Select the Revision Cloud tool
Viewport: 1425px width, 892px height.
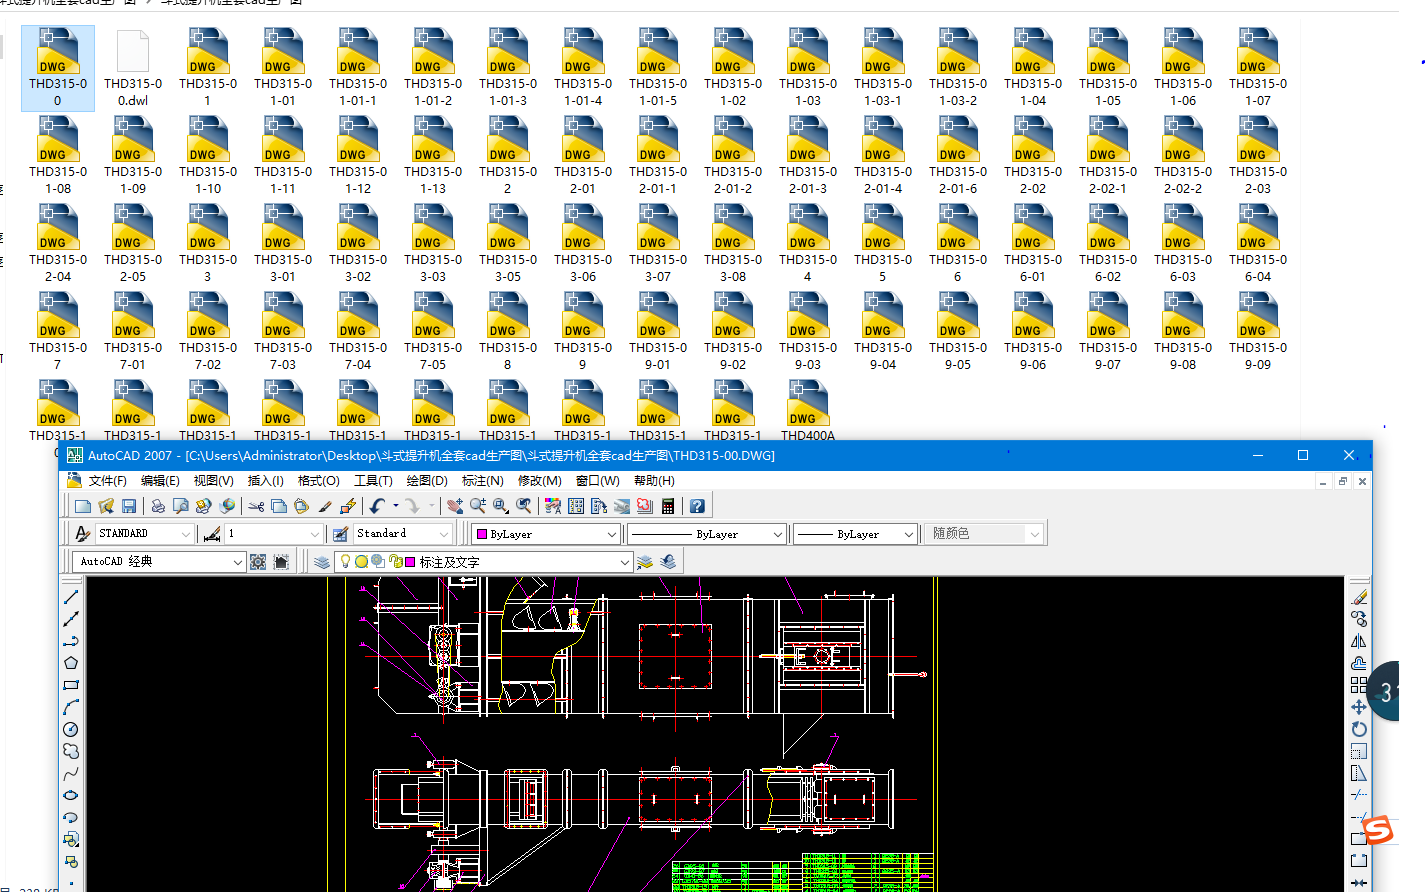[x=71, y=751]
